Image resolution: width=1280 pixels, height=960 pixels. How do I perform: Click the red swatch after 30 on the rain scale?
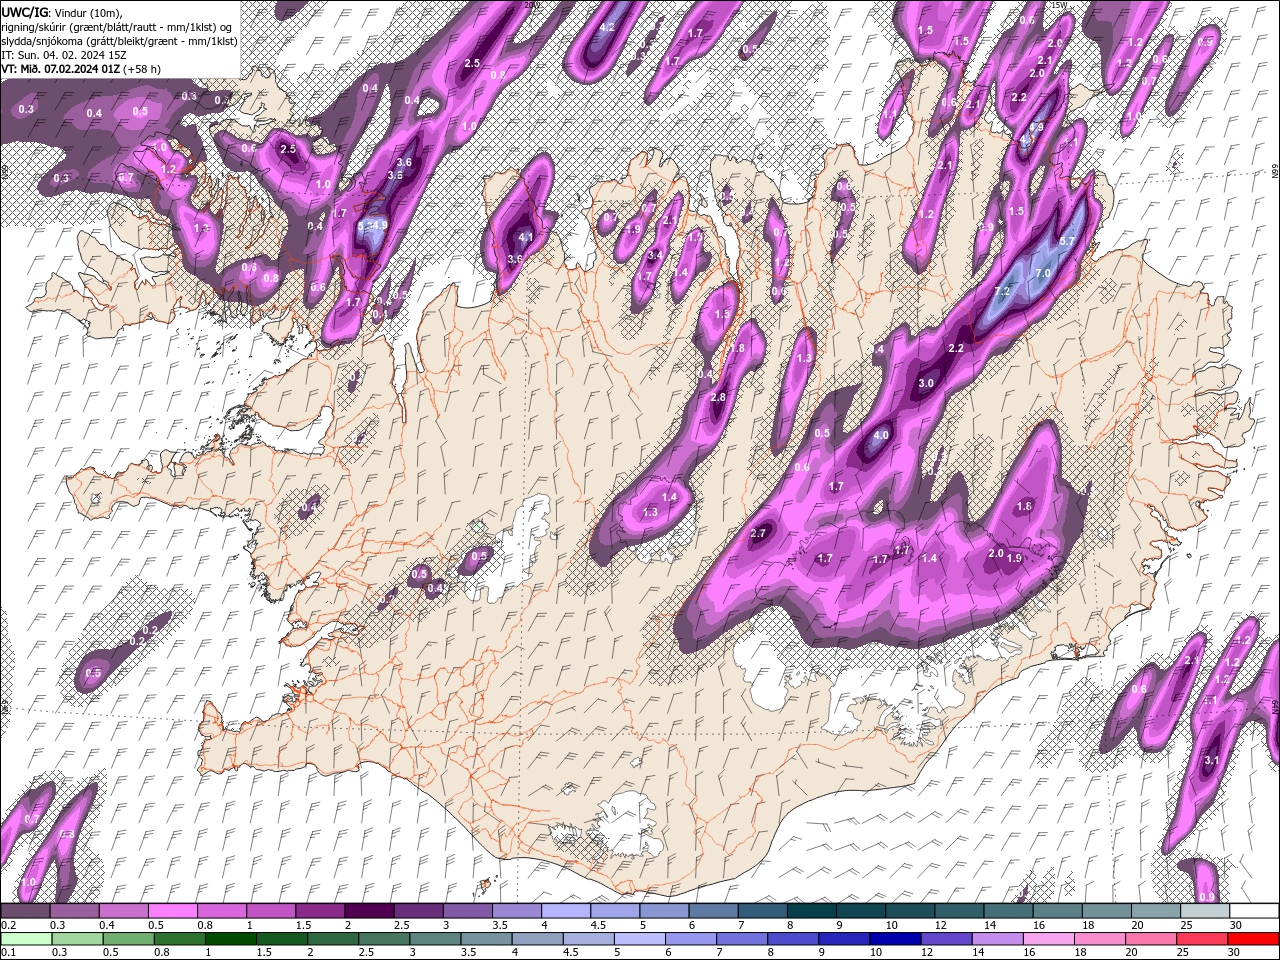pos(1254,939)
